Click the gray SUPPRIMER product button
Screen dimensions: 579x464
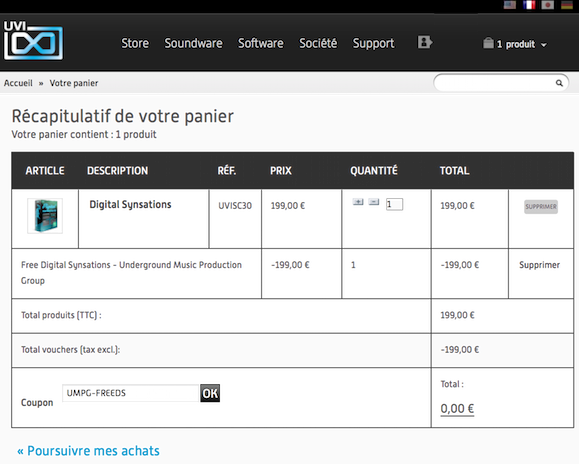[x=541, y=207]
